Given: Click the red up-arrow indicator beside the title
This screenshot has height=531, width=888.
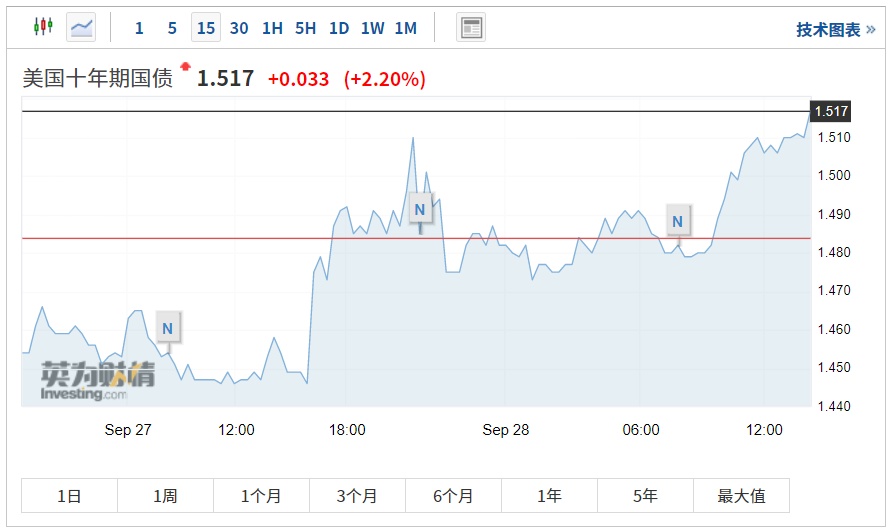Looking at the screenshot, I should 184,67.
